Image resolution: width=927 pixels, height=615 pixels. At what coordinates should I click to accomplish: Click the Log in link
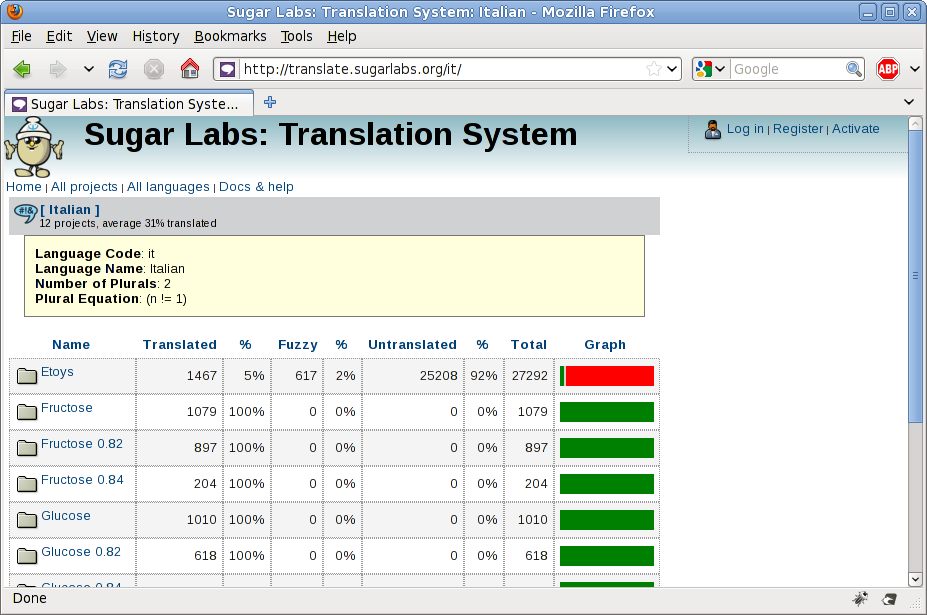(745, 129)
